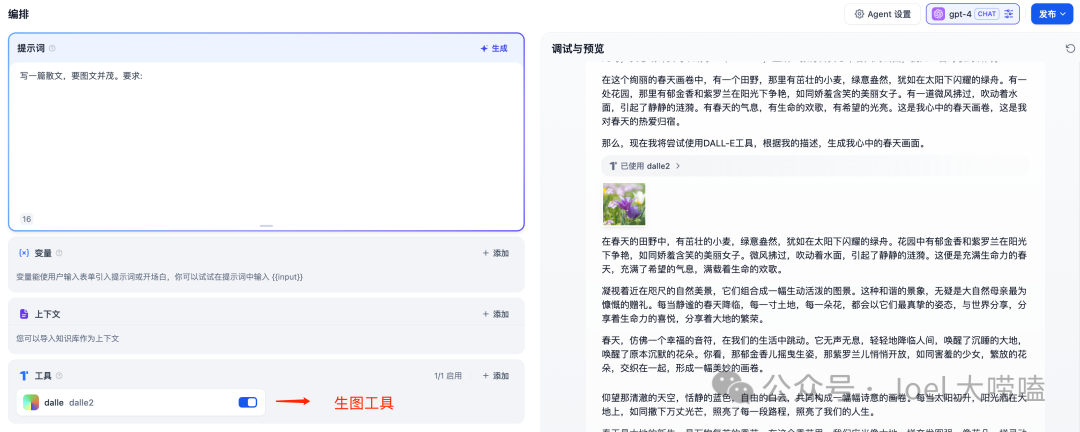Click the 变量 variable braces icon
1080x432 pixels.
click(24, 253)
